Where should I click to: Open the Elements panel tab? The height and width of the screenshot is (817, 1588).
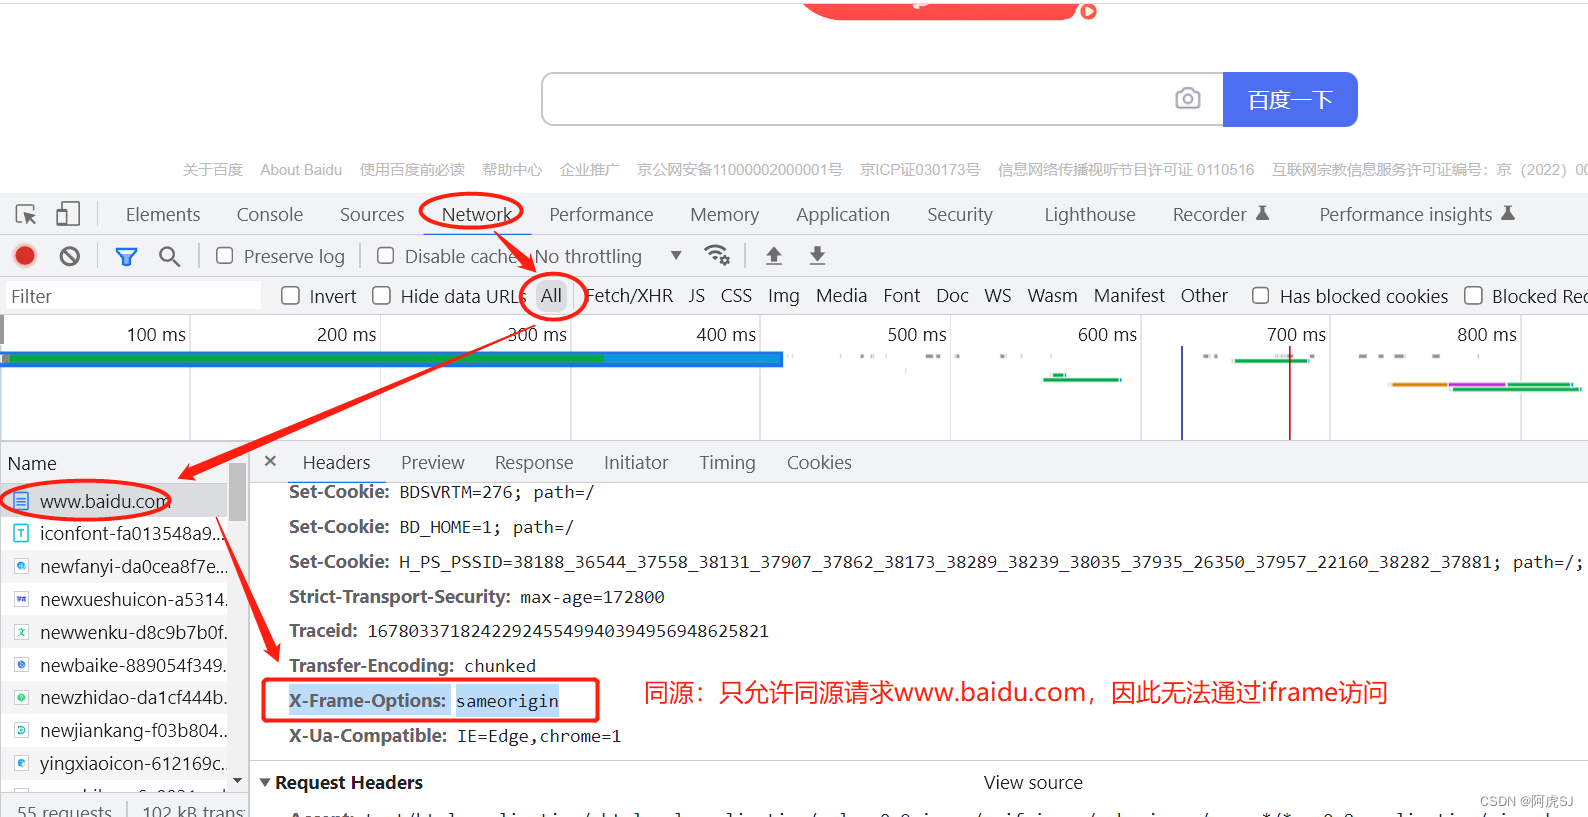coord(163,215)
